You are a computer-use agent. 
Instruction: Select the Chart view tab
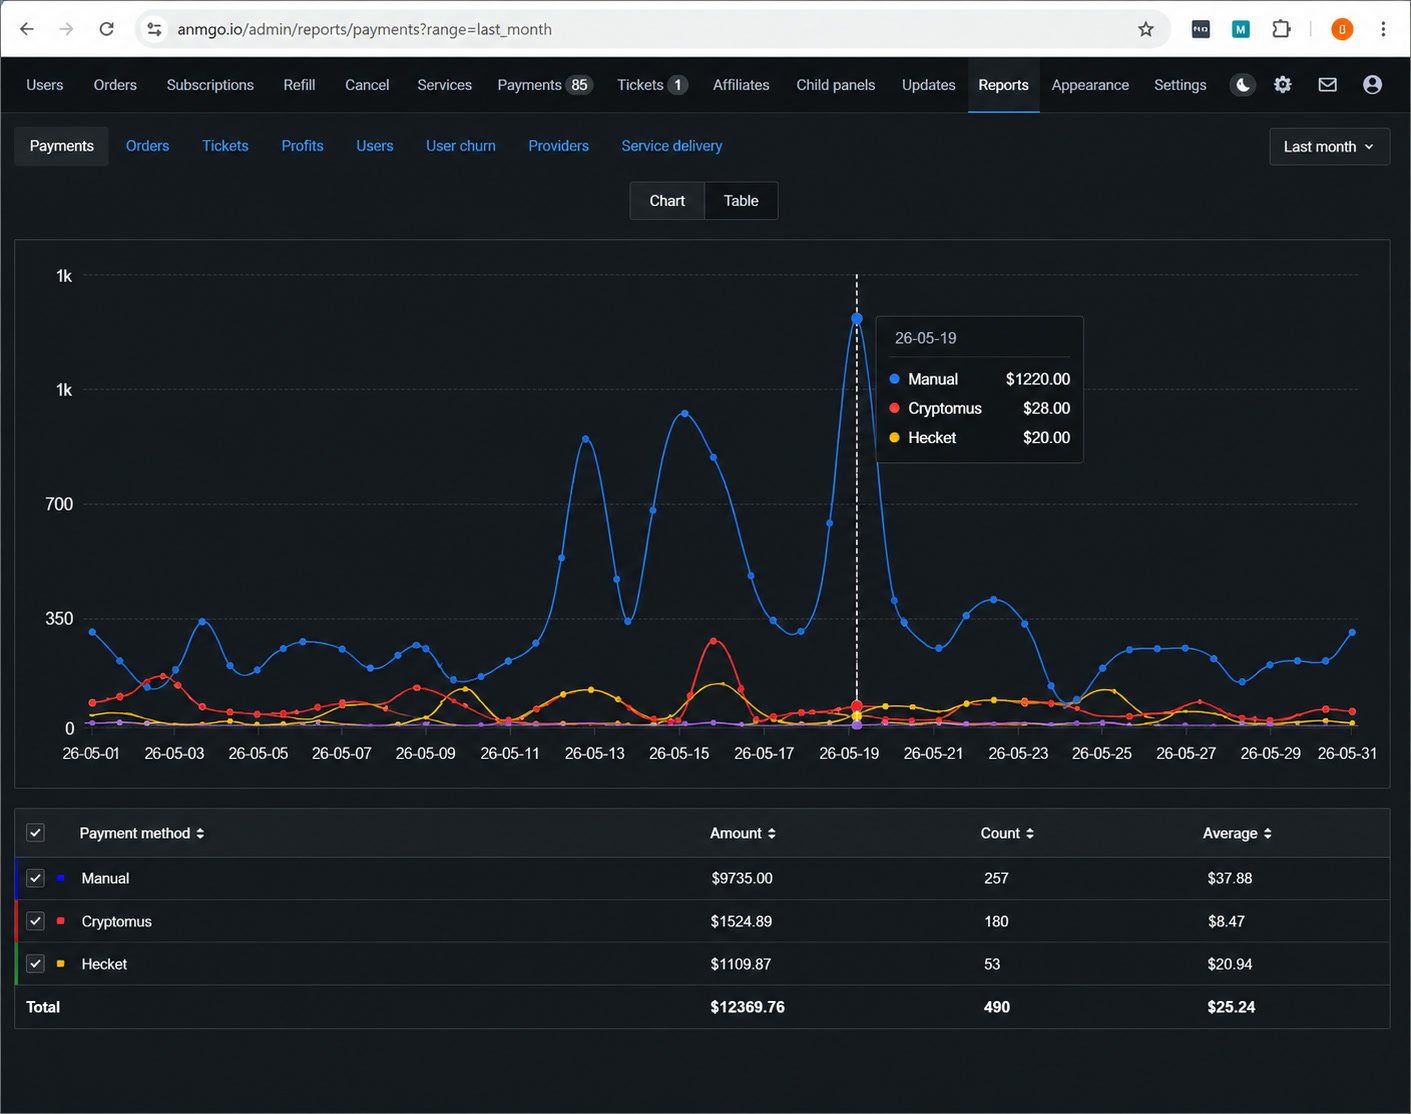click(x=667, y=201)
